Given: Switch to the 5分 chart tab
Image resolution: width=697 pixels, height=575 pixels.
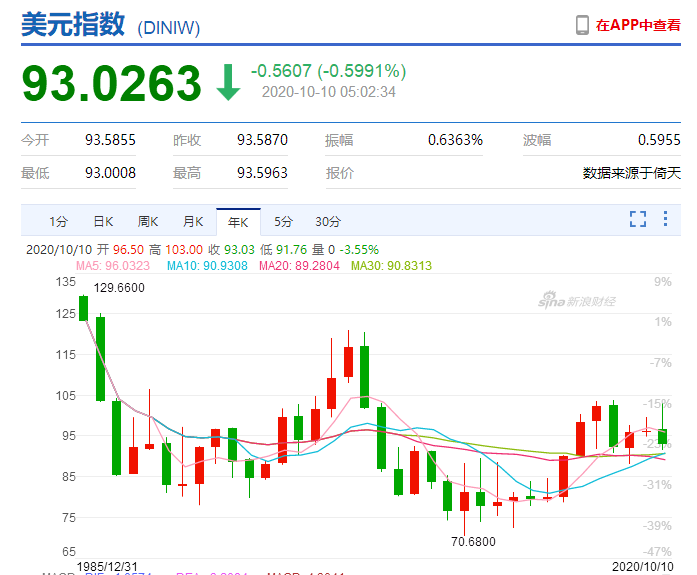Looking at the screenshot, I should pyautogui.click(x=284, y=222).
